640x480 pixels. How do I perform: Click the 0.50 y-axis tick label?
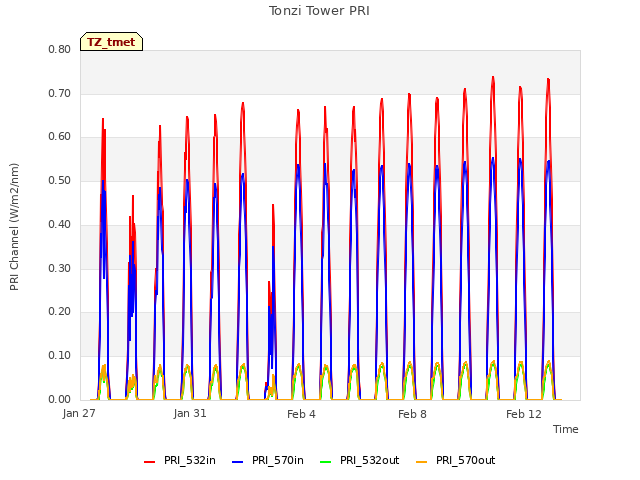click(x=60, y=180)
